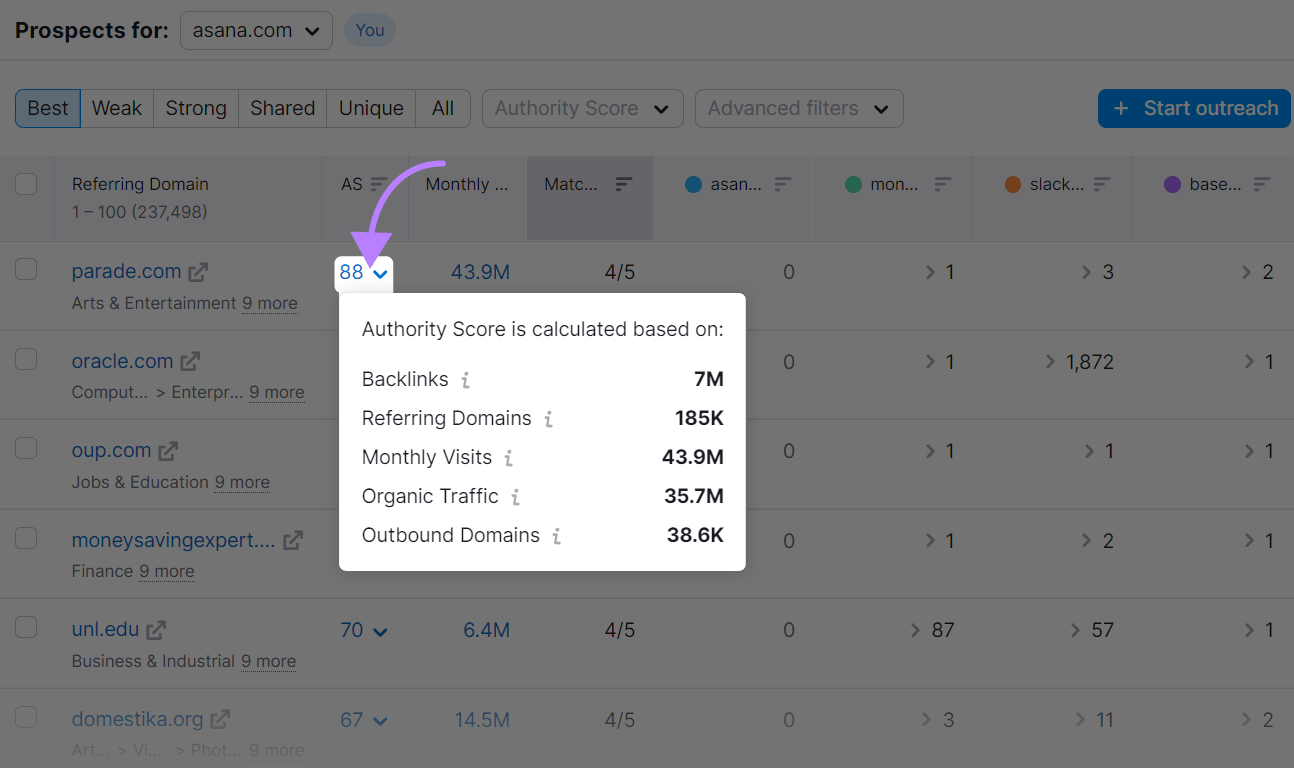Show 9 more categories for unl.edu
The image size is (1294, 768).
(x=268, y=661)
